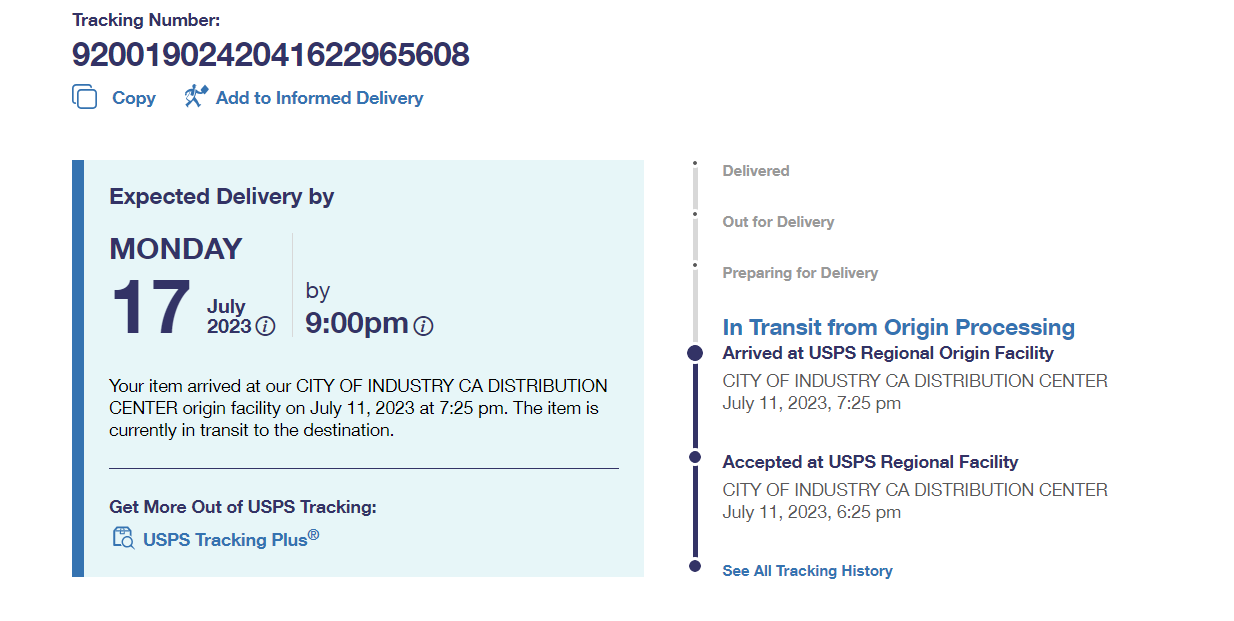Click the Copy tracking number icon

pos(85,97)
